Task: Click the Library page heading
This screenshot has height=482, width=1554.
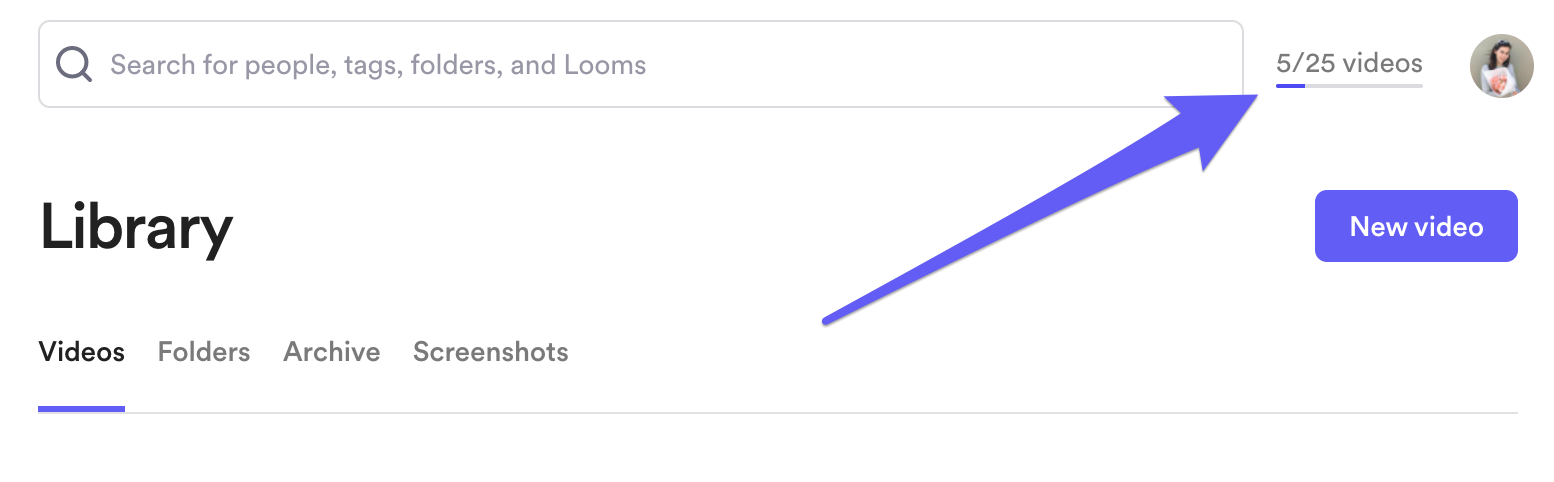Action: (136, 228)
